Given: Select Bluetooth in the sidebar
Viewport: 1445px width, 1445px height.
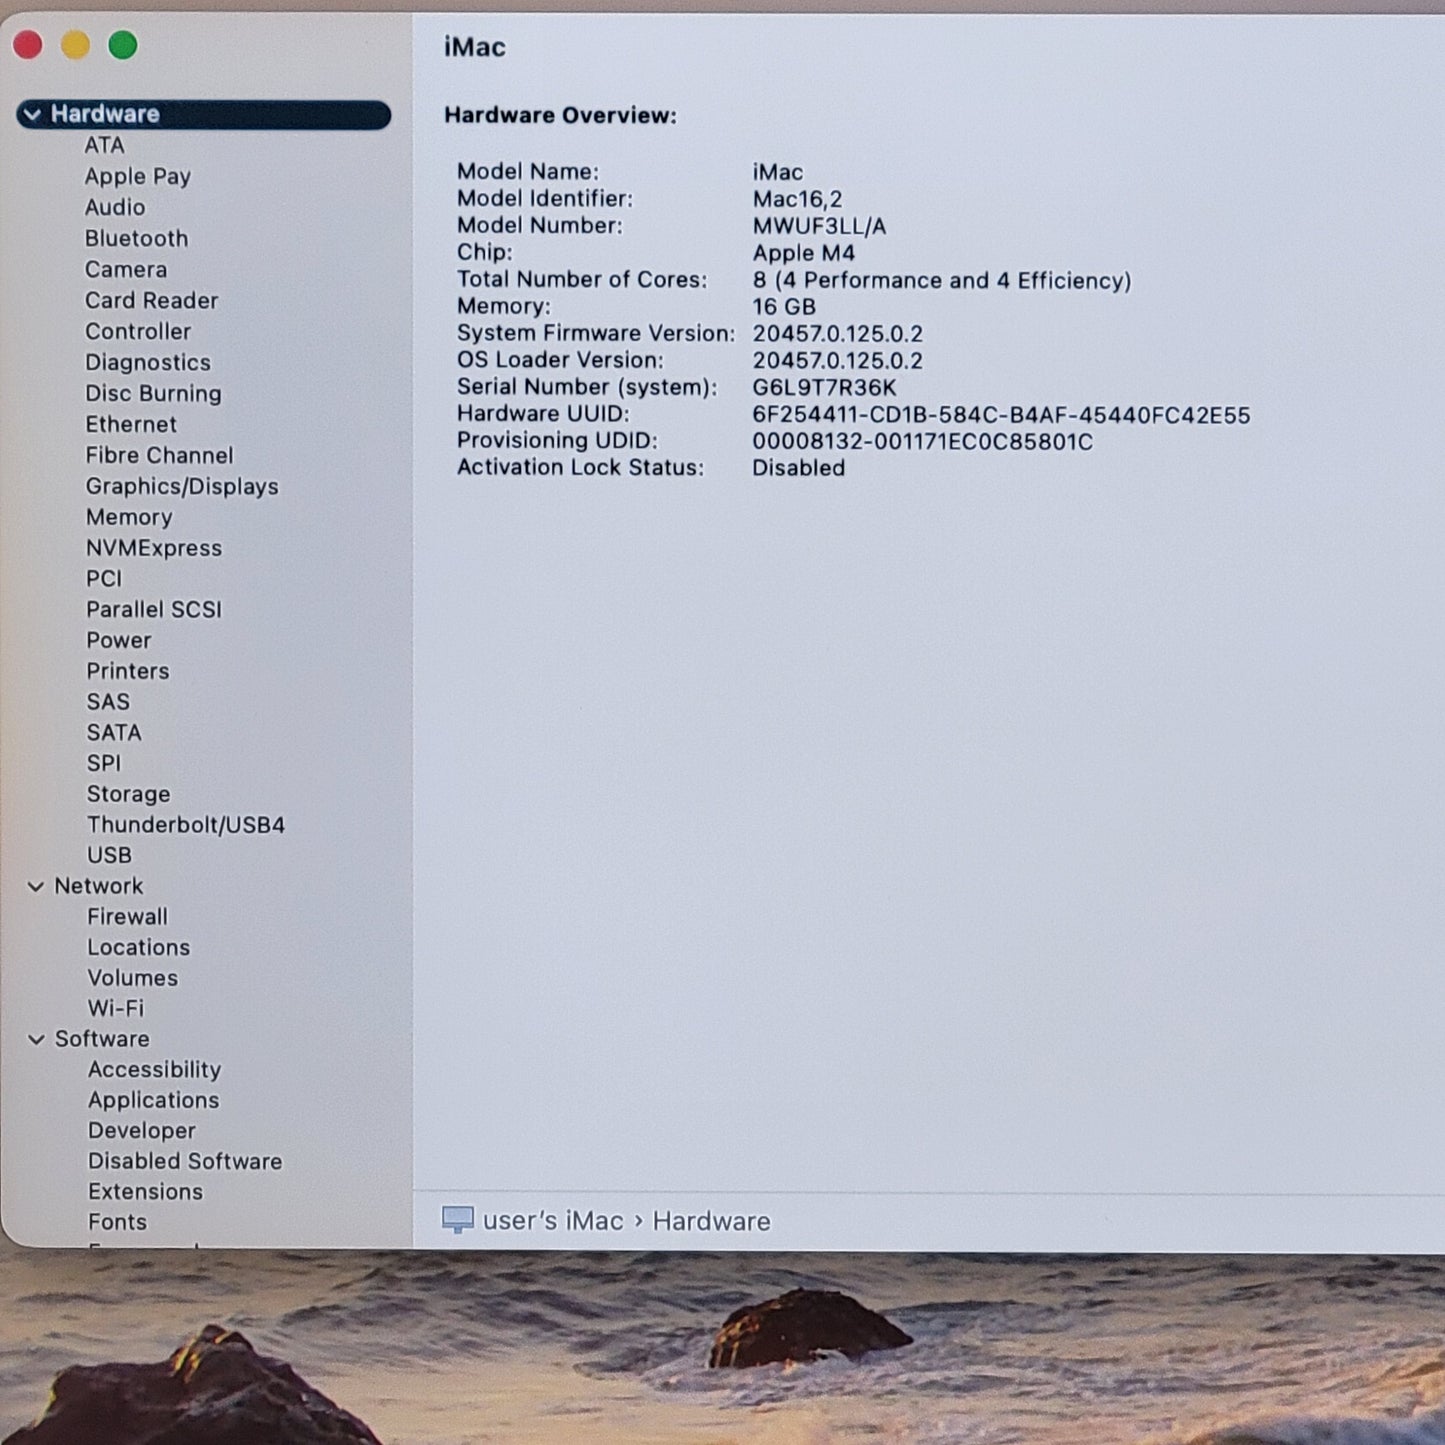Looking at the screenshot, I should [136, 238].
